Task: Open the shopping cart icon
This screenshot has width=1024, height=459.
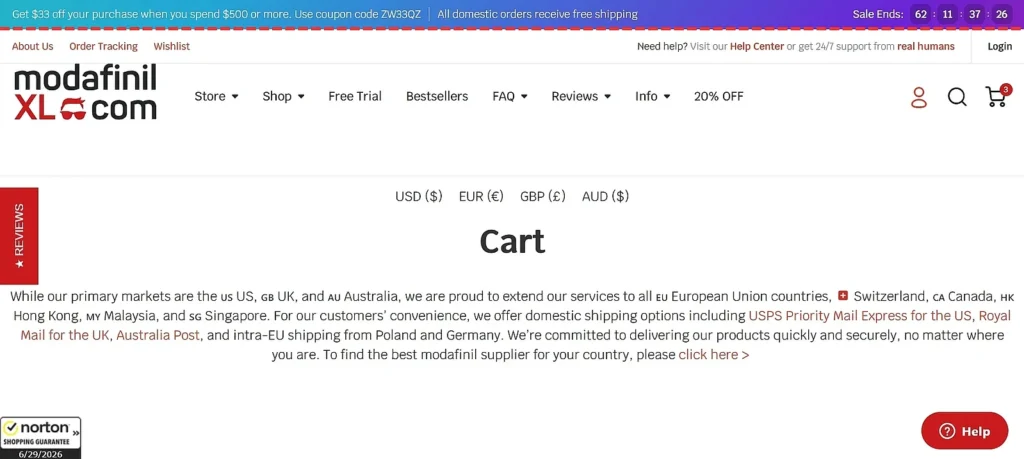Action: [997, 96]
